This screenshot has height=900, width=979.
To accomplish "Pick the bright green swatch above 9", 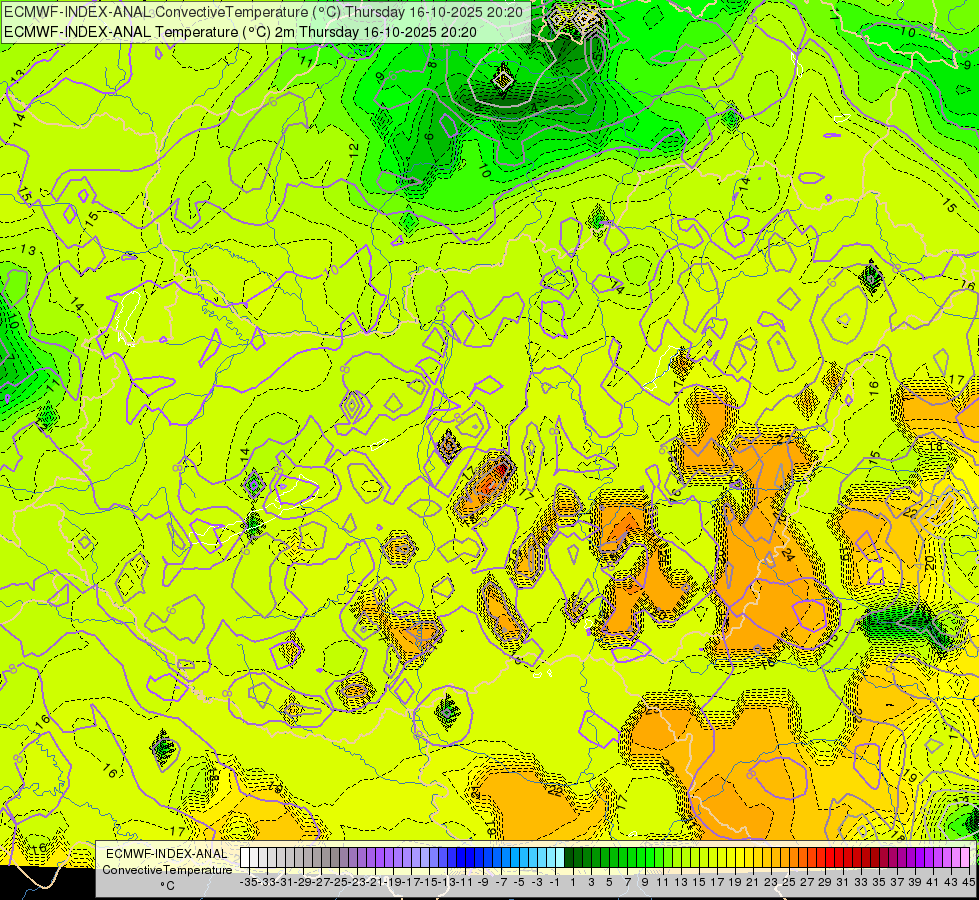I will 641,857.
